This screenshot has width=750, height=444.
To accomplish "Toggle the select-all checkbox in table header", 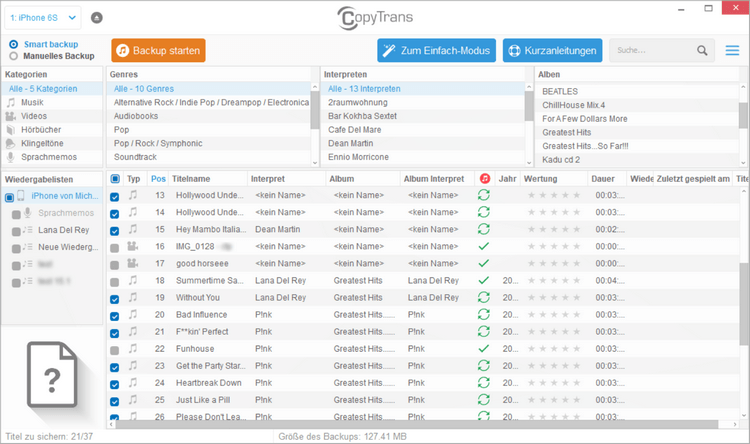I will pyautogui.click(x=115, y=178).
